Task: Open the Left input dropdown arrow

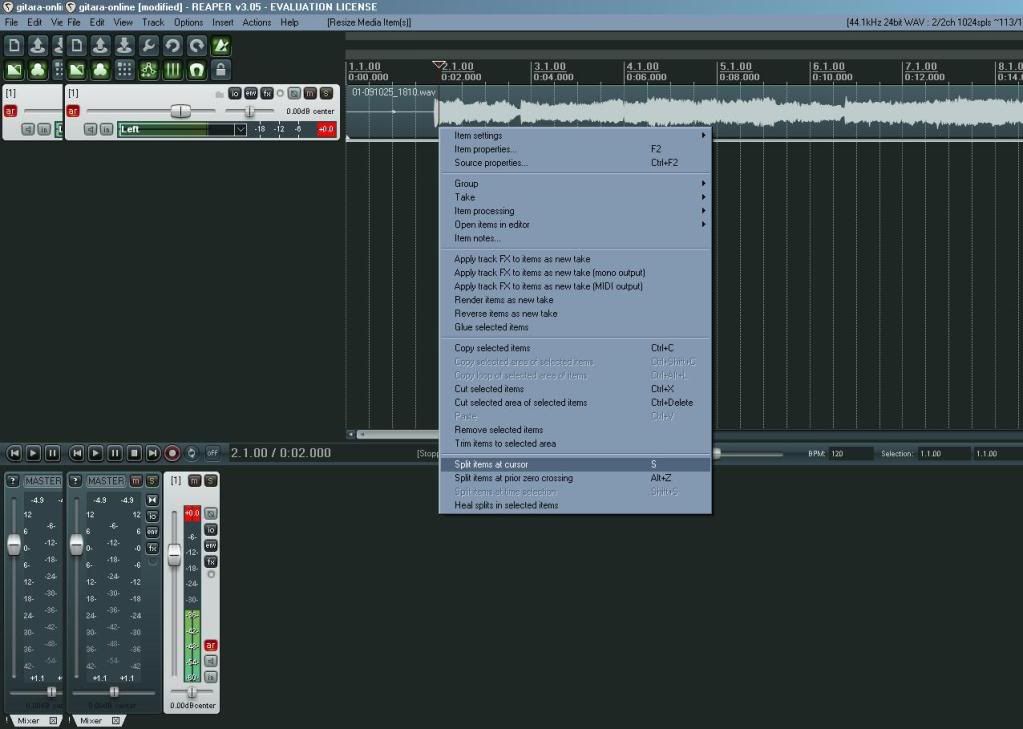Action: point(240,129)
